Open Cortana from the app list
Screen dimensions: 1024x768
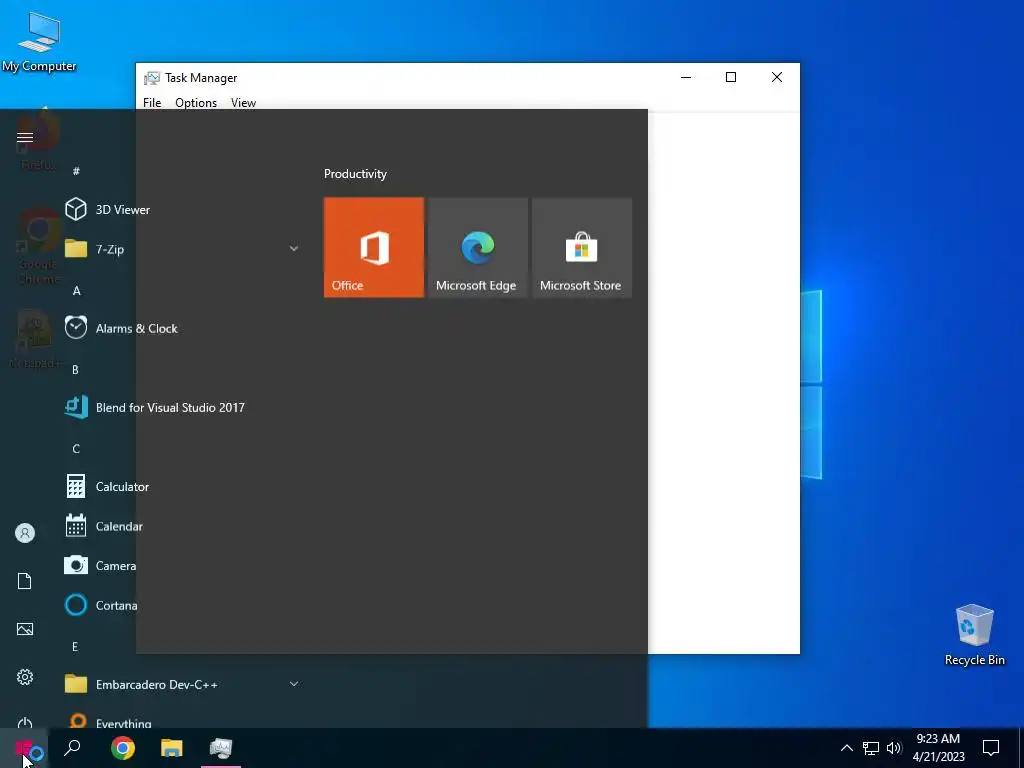point(183,605)
